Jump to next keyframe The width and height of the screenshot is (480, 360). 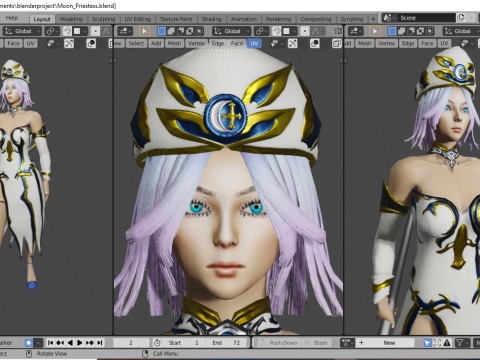[x=90, y=343]
